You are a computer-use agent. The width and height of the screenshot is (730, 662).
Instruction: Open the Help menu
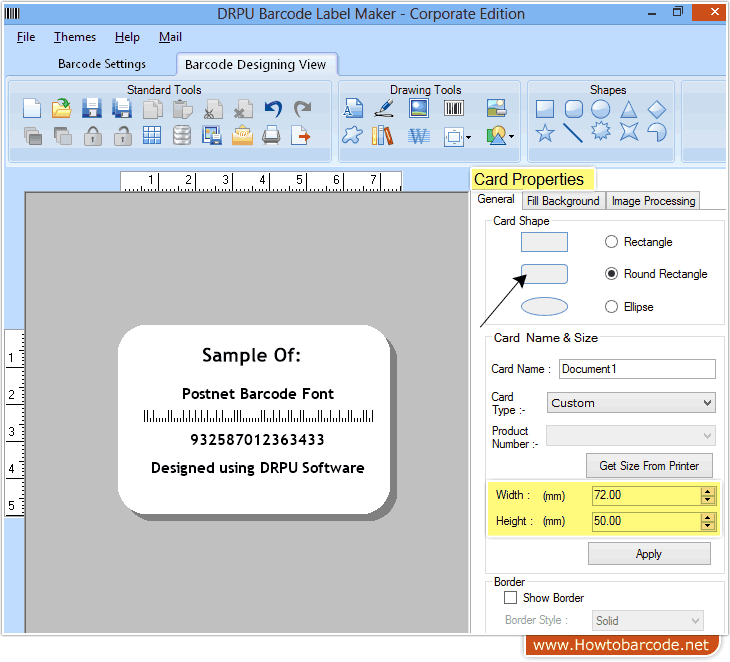point(127,37)
